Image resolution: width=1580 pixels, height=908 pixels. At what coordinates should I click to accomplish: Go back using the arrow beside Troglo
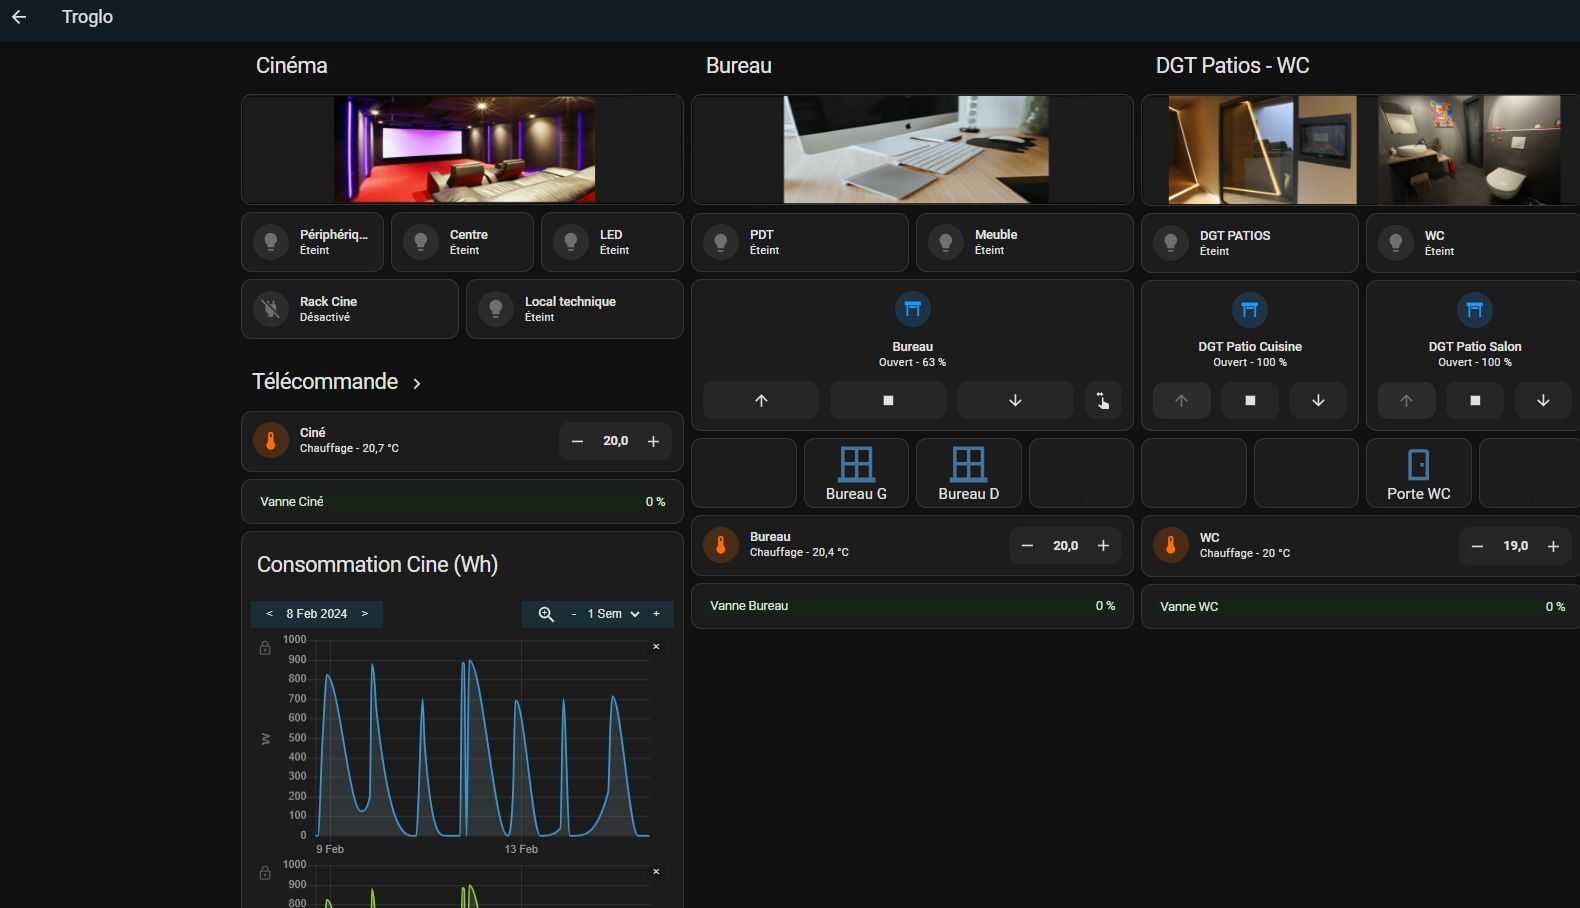(x=19, y=17)
